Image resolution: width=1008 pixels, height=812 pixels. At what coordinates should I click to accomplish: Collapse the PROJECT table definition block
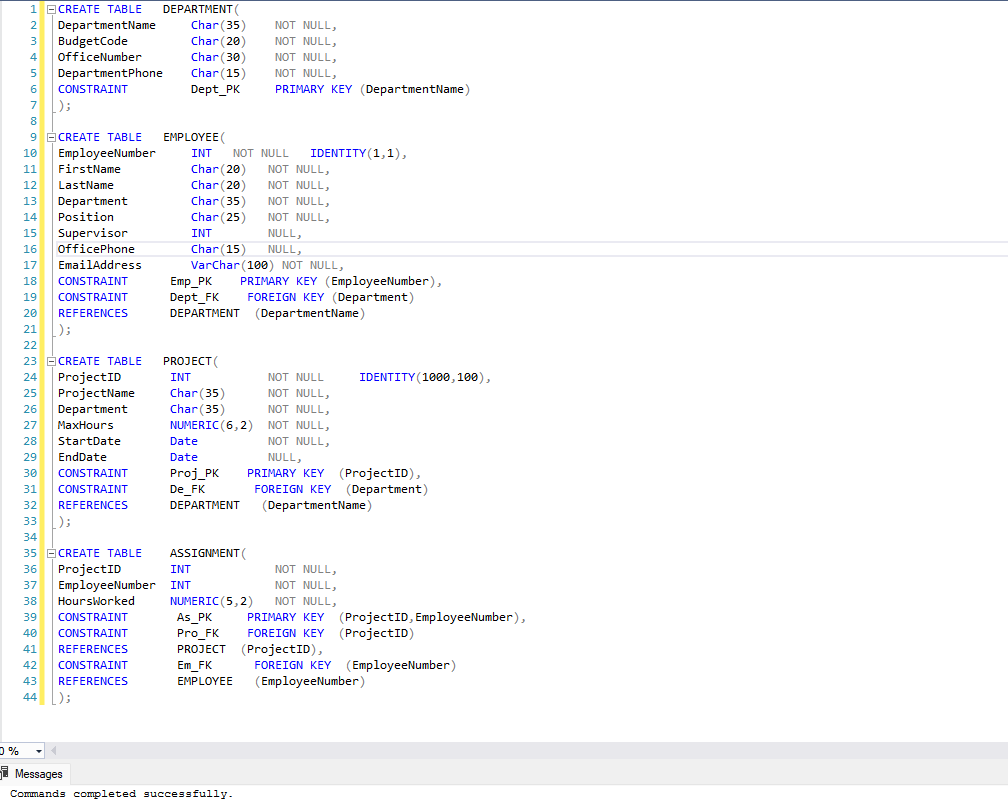(50, 361)
